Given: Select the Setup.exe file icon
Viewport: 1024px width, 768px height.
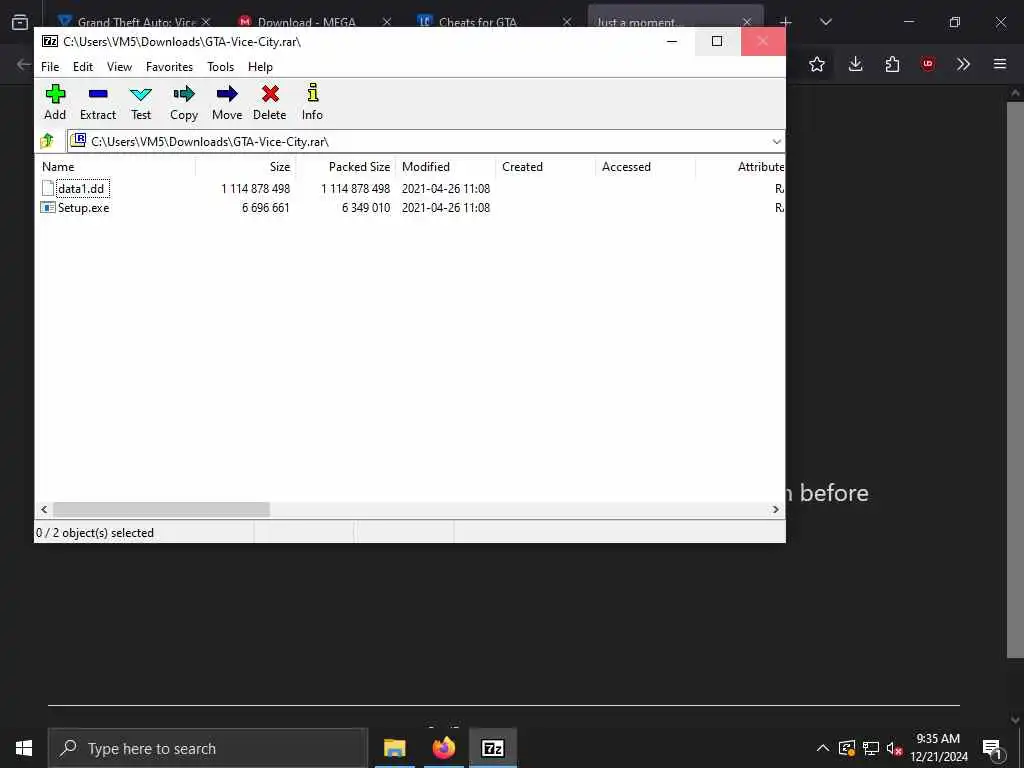Looking at the screenshot, I should tap(48, 208).
